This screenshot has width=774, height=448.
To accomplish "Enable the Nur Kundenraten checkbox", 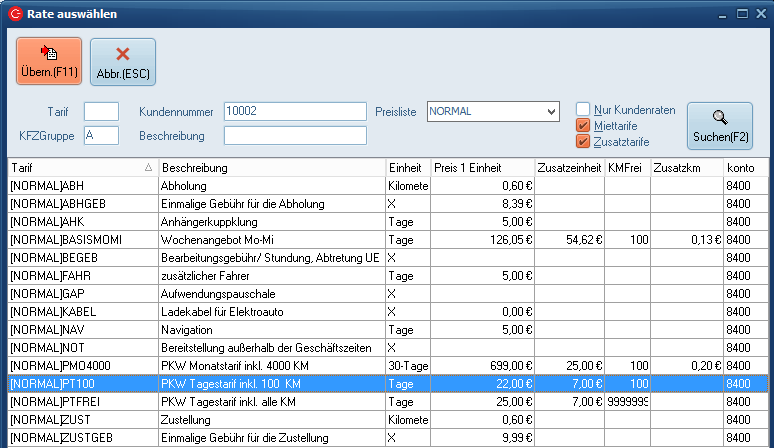I will click(582, 110).
